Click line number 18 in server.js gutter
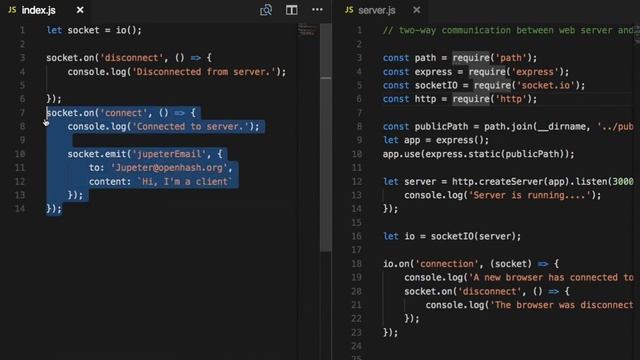 click(356, 264)
